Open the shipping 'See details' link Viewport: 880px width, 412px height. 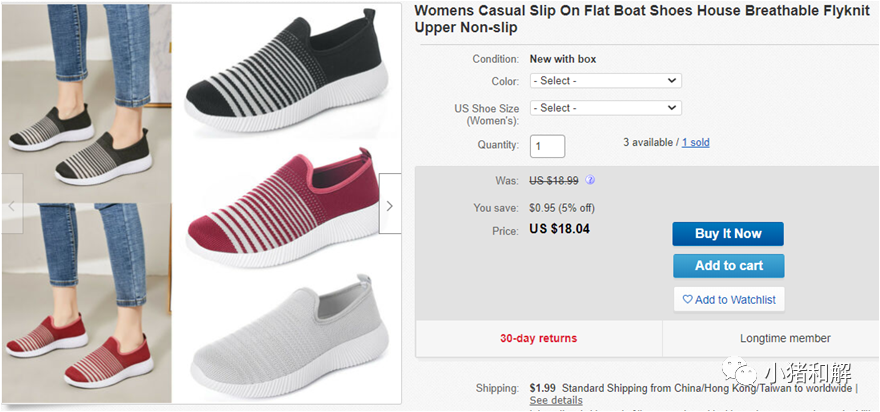(555, 400)
